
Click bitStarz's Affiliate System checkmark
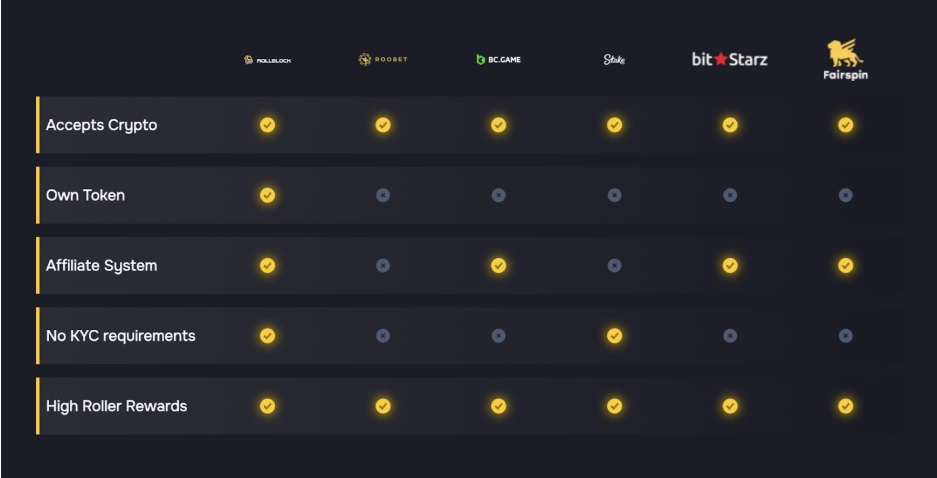730,265
